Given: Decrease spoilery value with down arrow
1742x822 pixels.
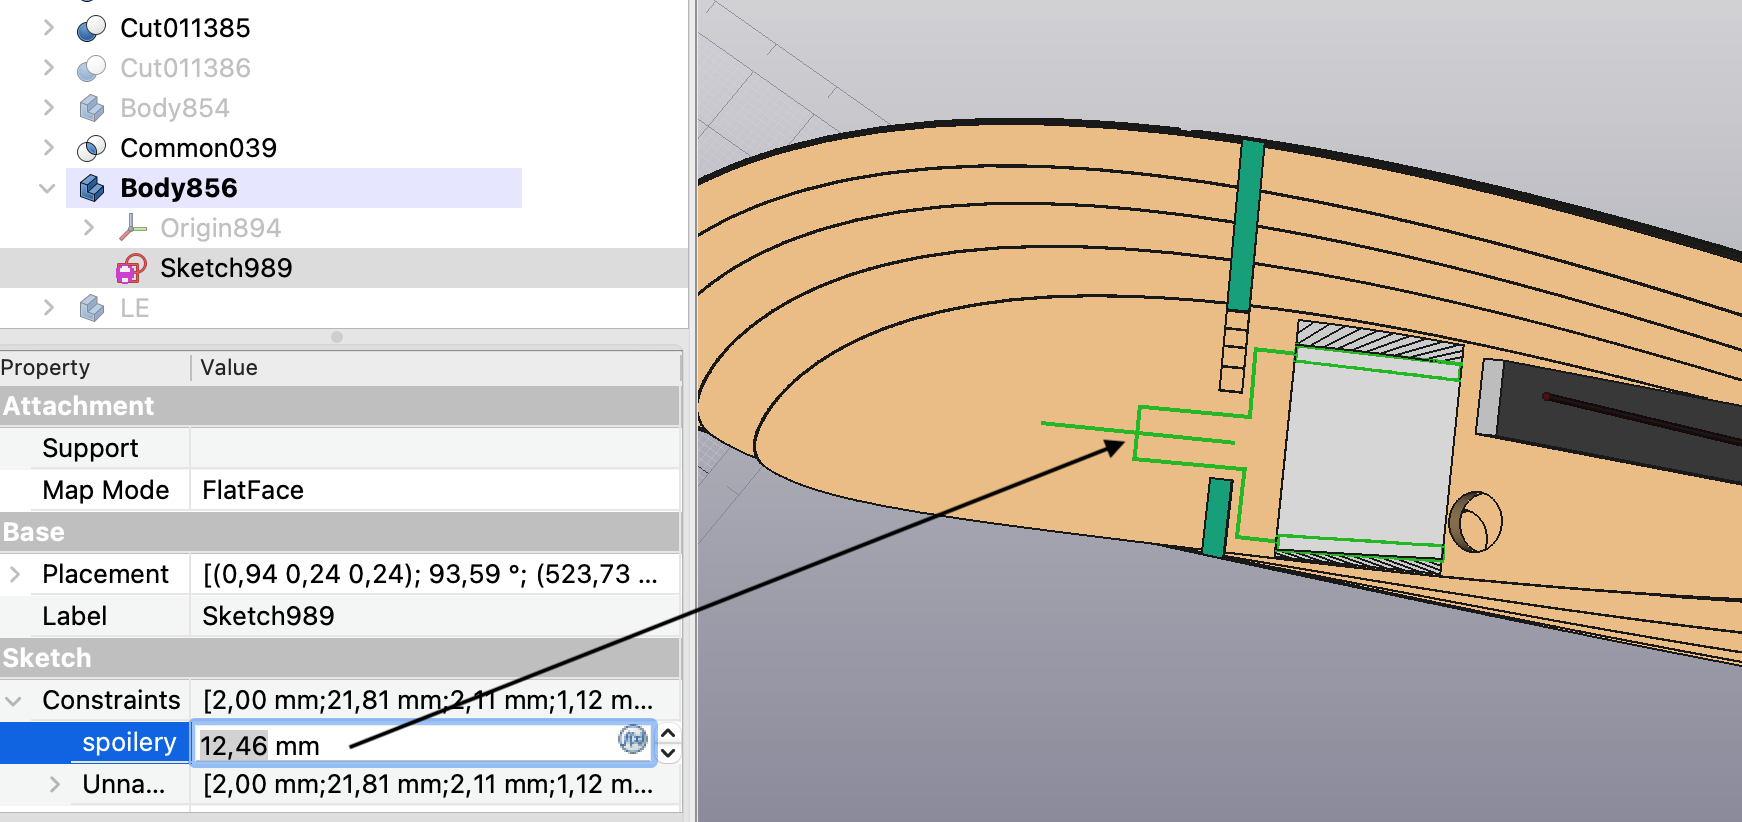Looking at the screenshot, I should (x=669, y=753).
